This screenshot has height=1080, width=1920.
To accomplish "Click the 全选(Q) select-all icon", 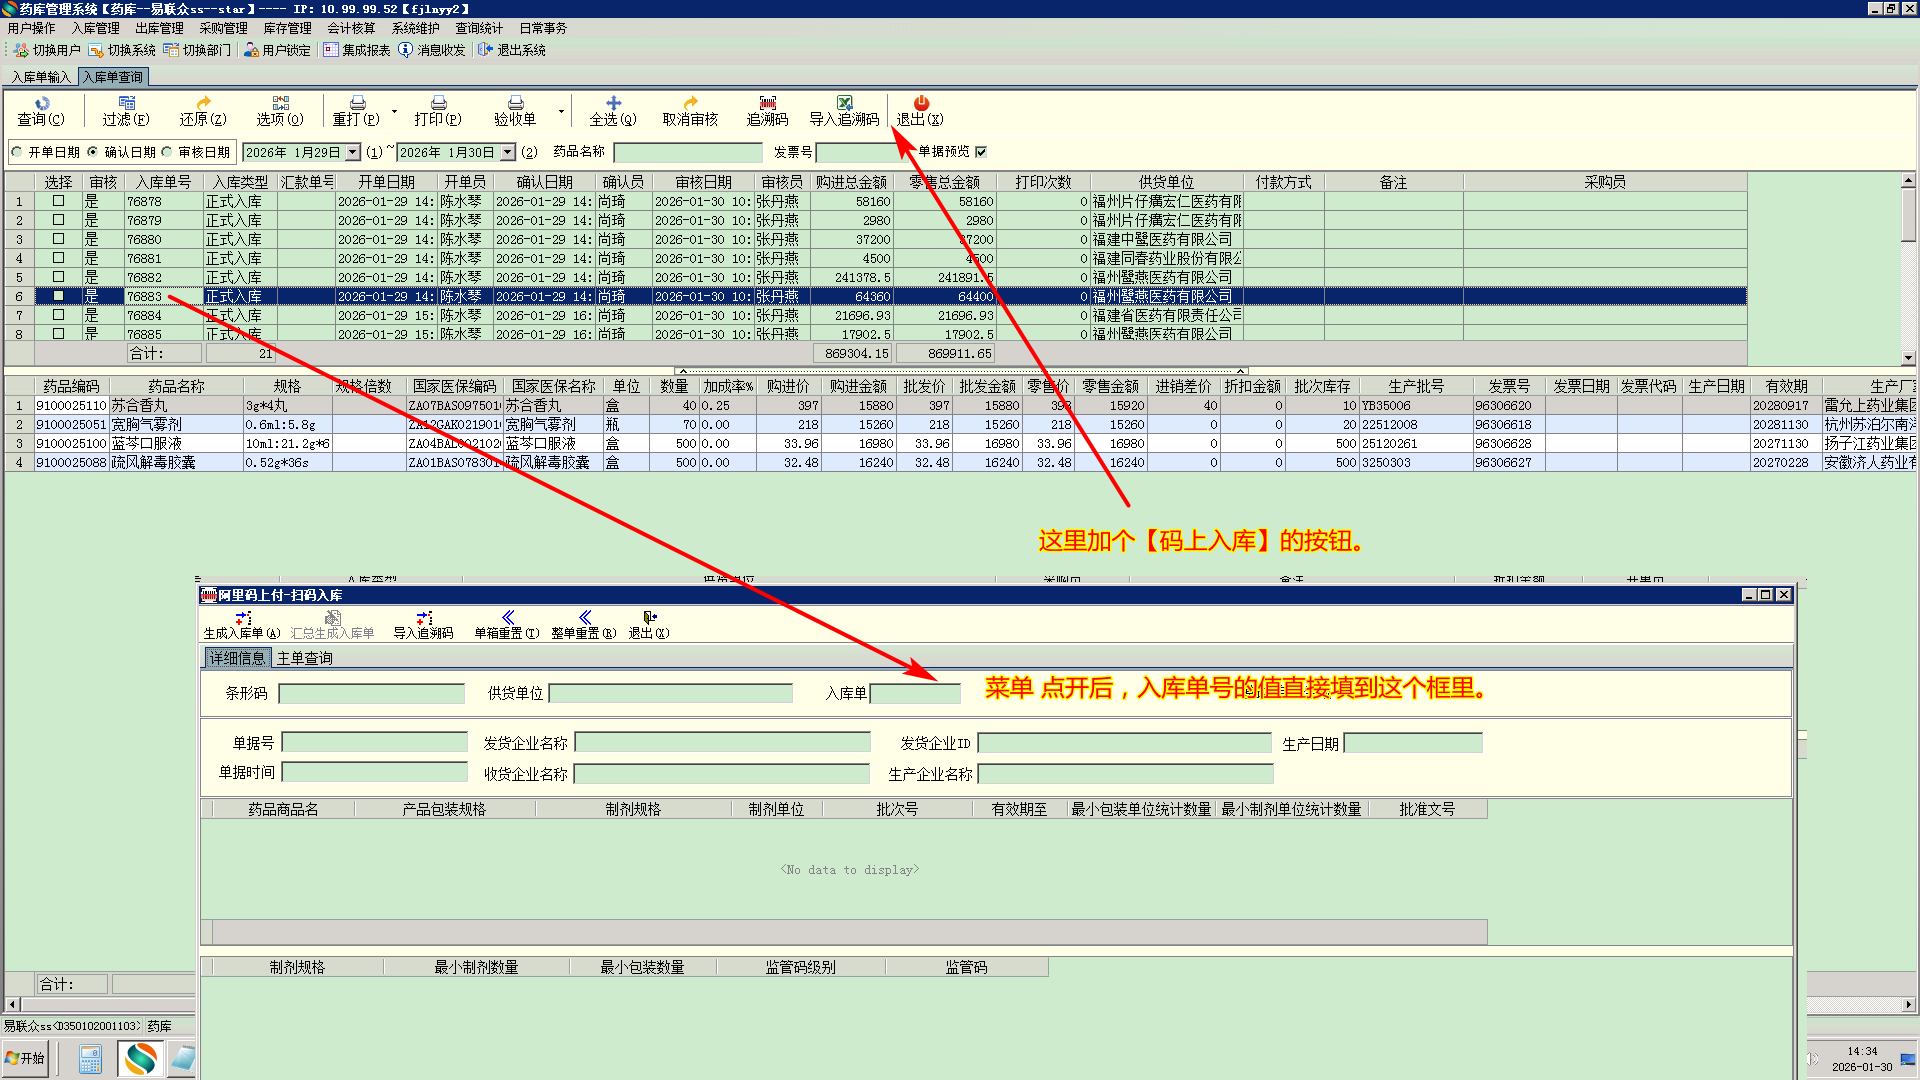I will 613,103.
